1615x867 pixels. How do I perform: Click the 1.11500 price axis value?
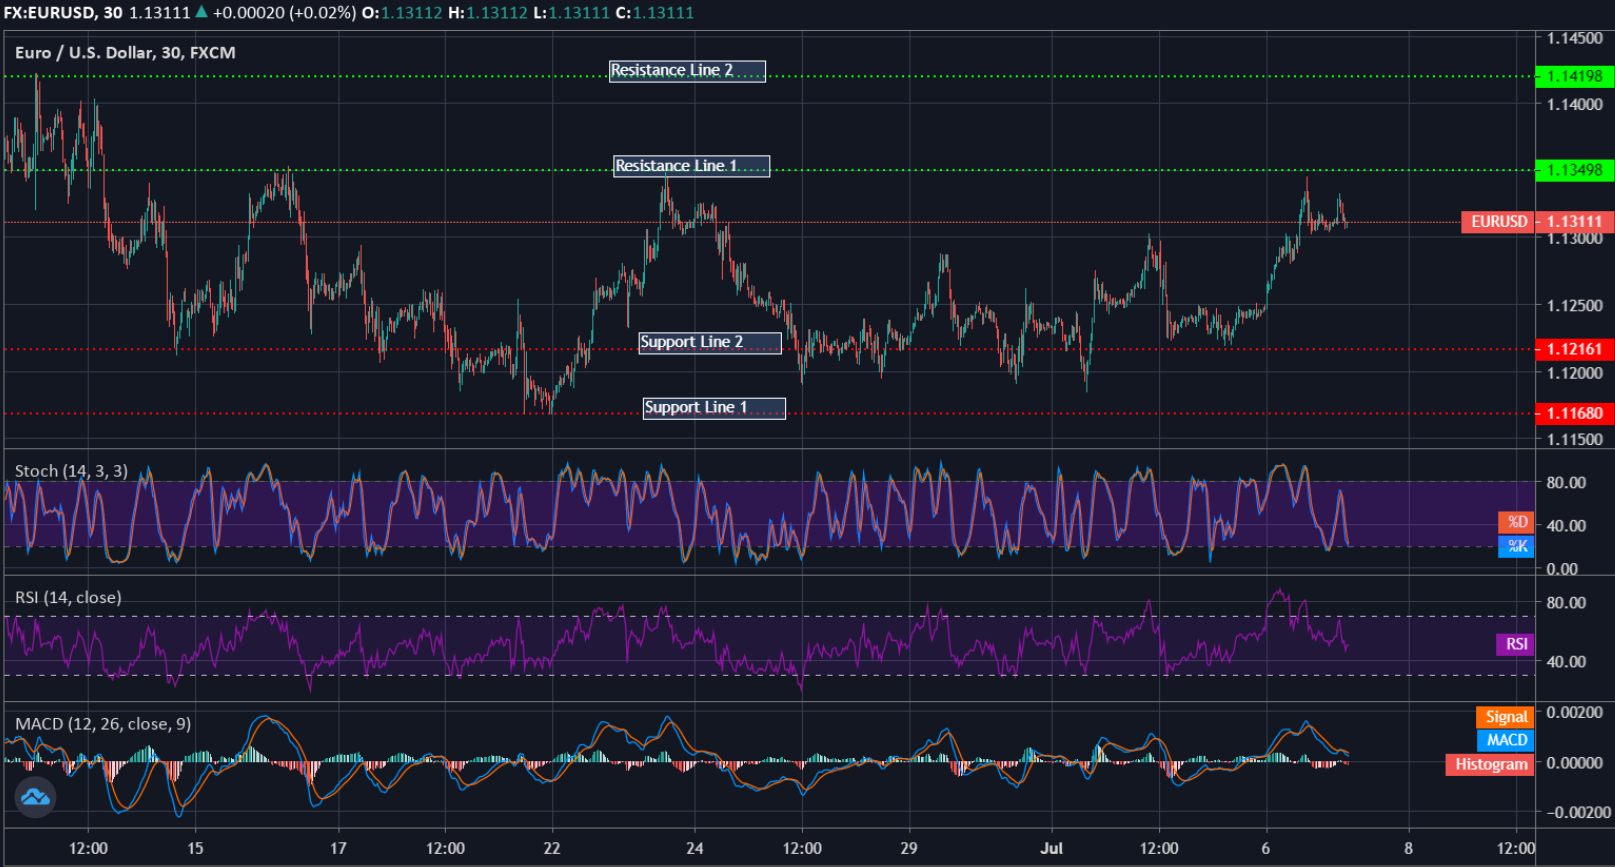pyautogui.click(x=1574, y=439)
